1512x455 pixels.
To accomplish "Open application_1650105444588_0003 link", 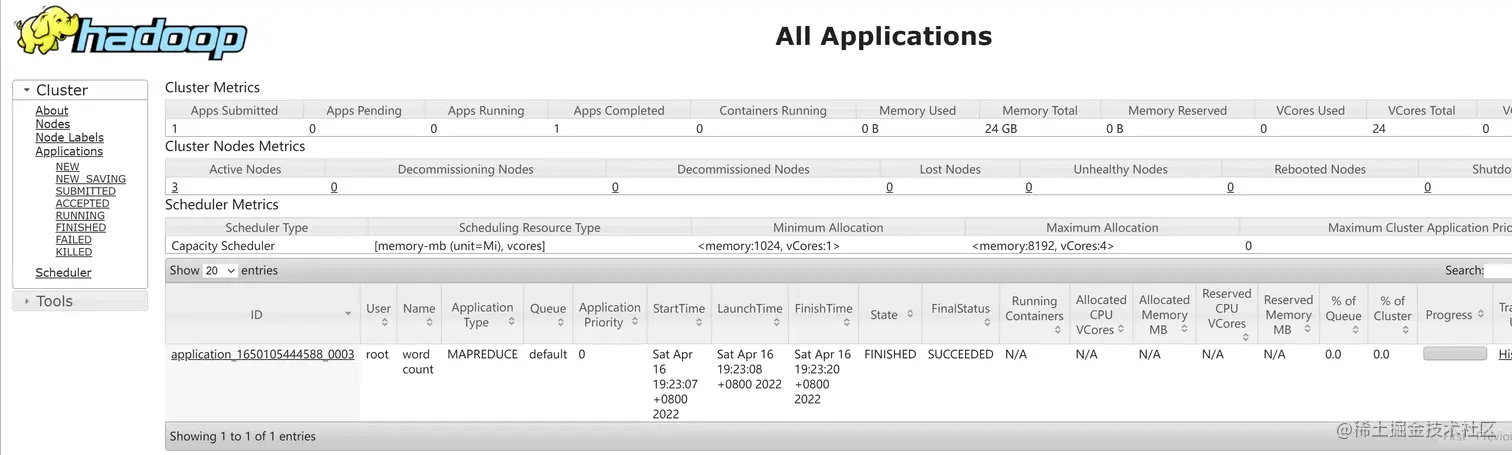I will point(263,355).
